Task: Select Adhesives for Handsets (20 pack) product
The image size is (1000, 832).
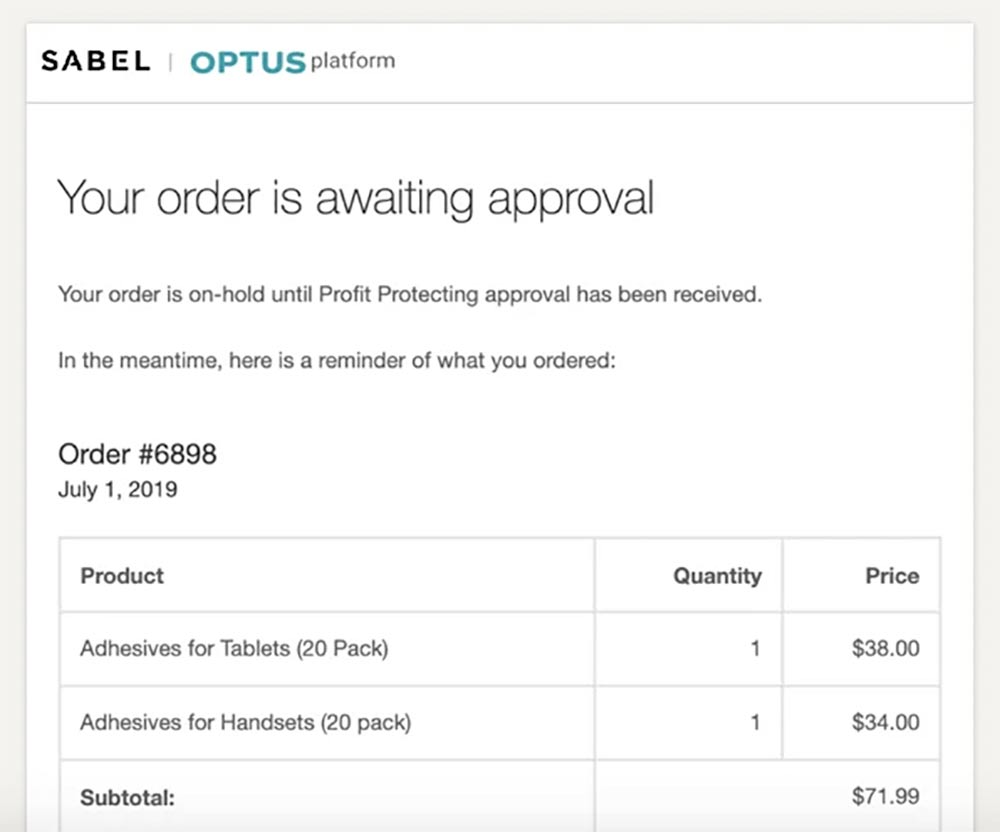Action: 245,722
